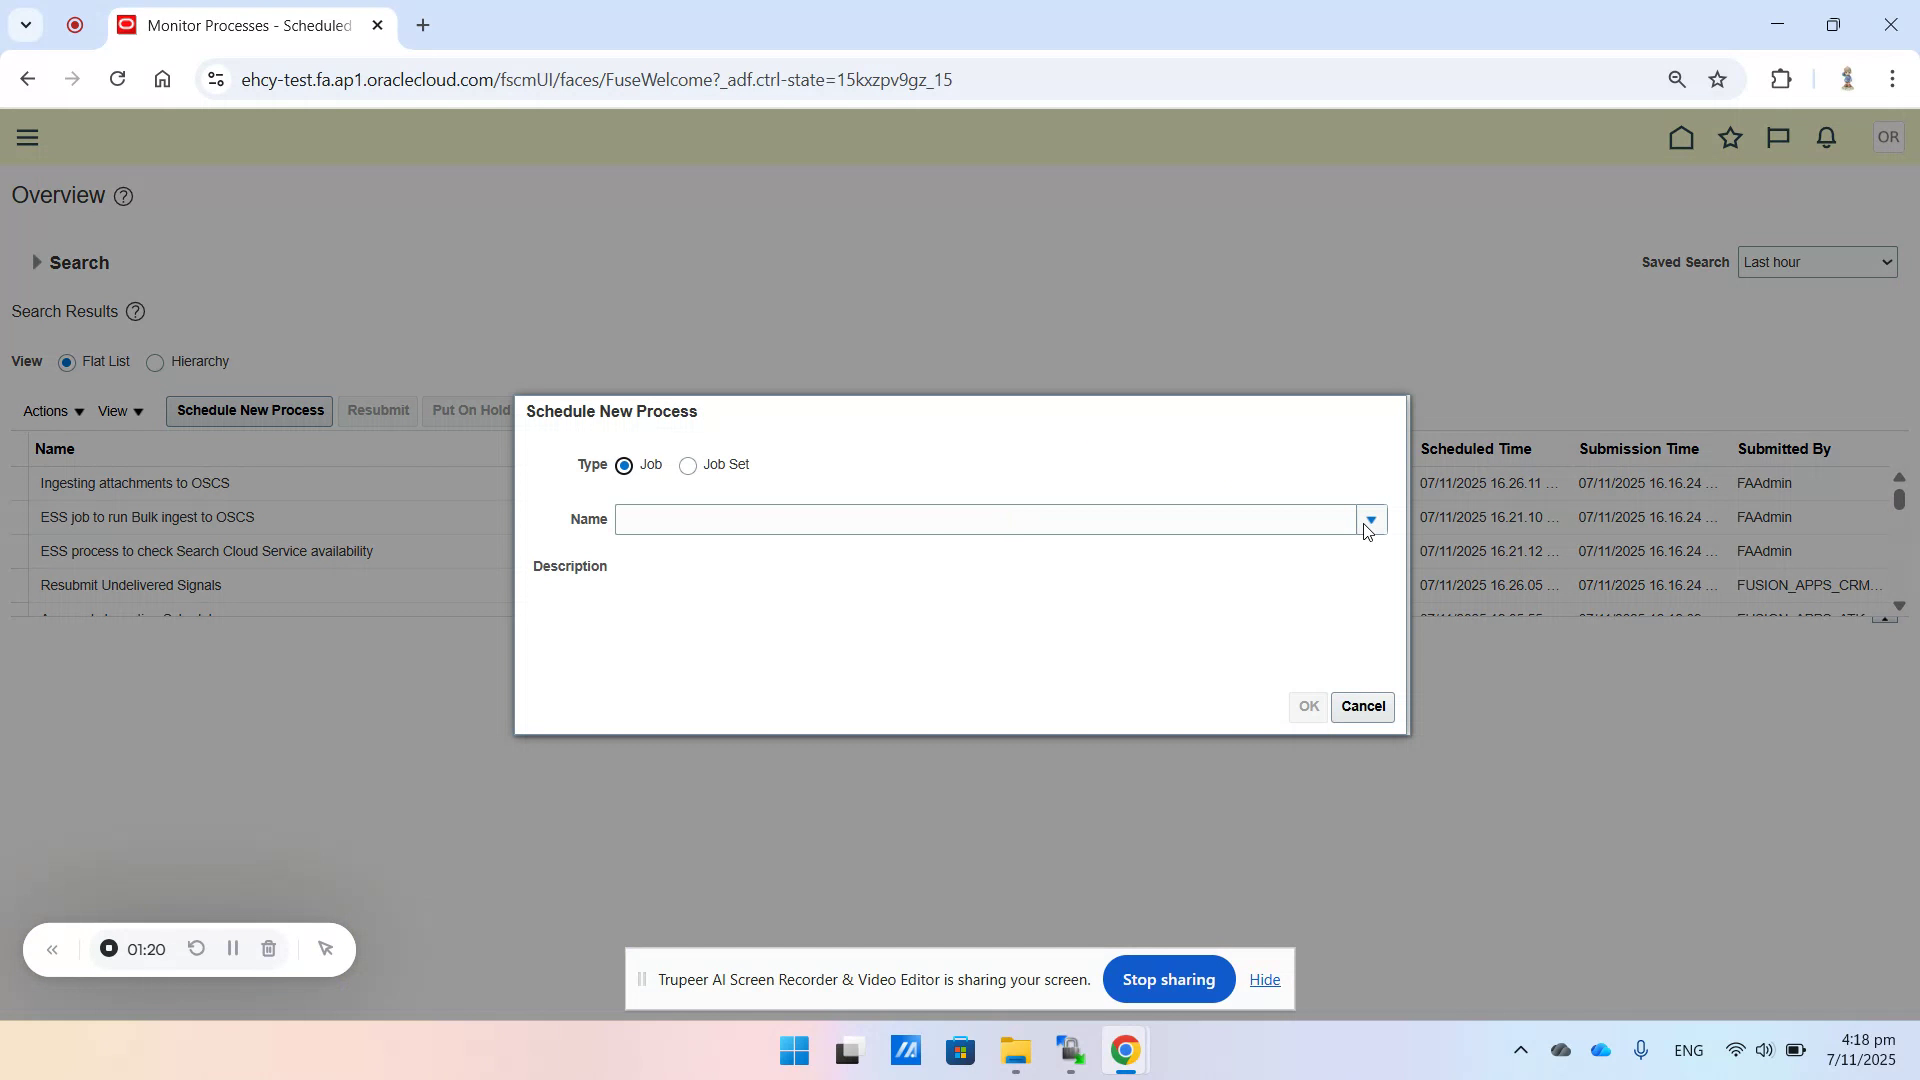This screenshot has height=1080, width=1920.
Task: Click Cancel in Schedule New Process dialog
Action: [1363, 707]
